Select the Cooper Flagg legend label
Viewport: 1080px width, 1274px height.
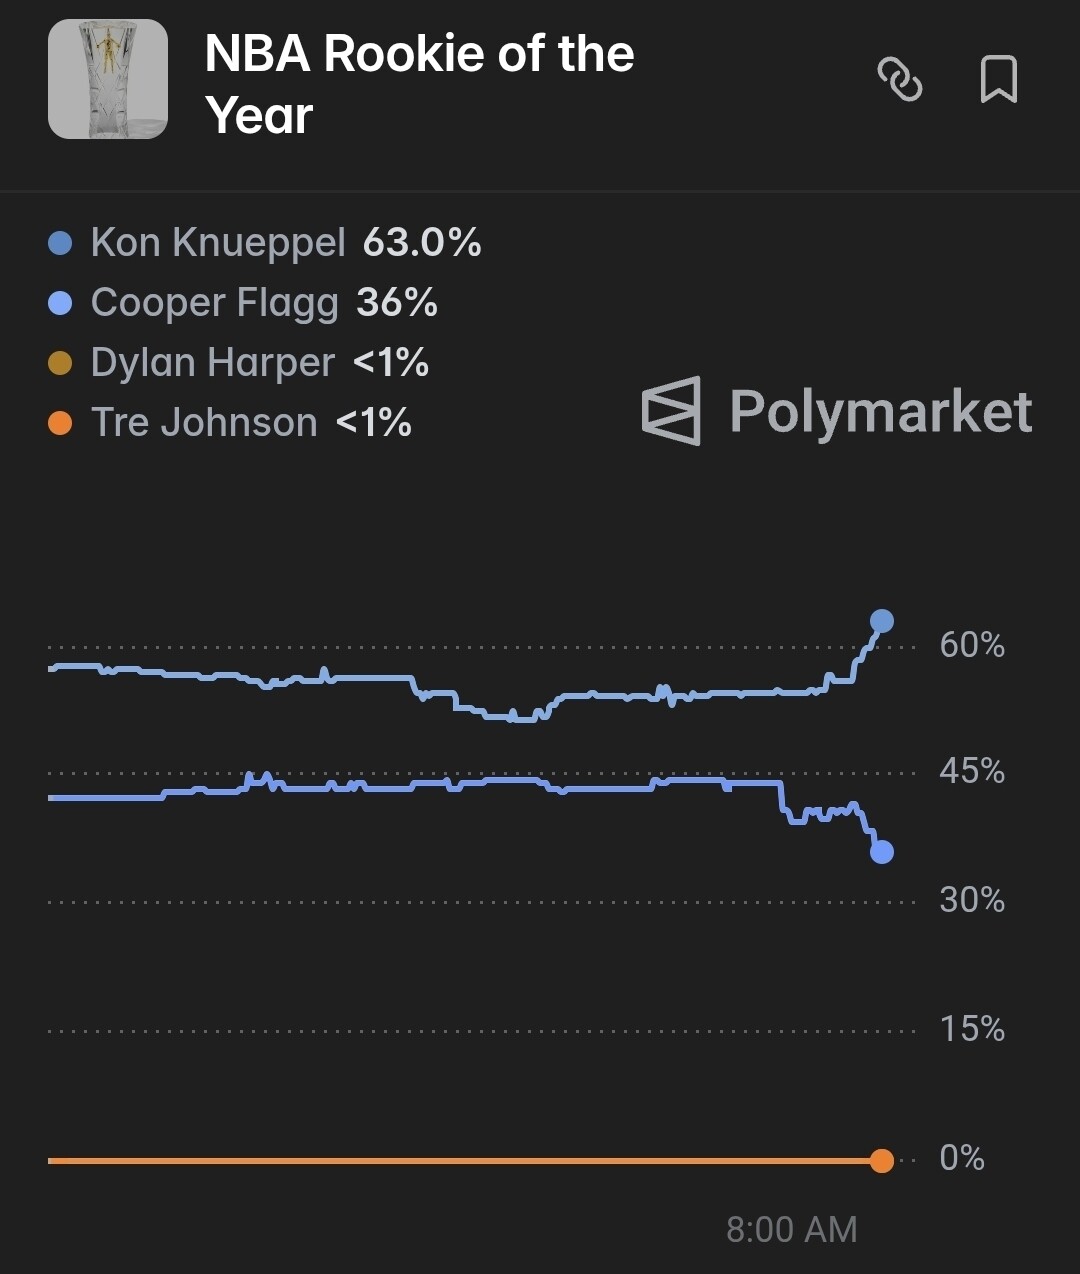pos(214,303)
